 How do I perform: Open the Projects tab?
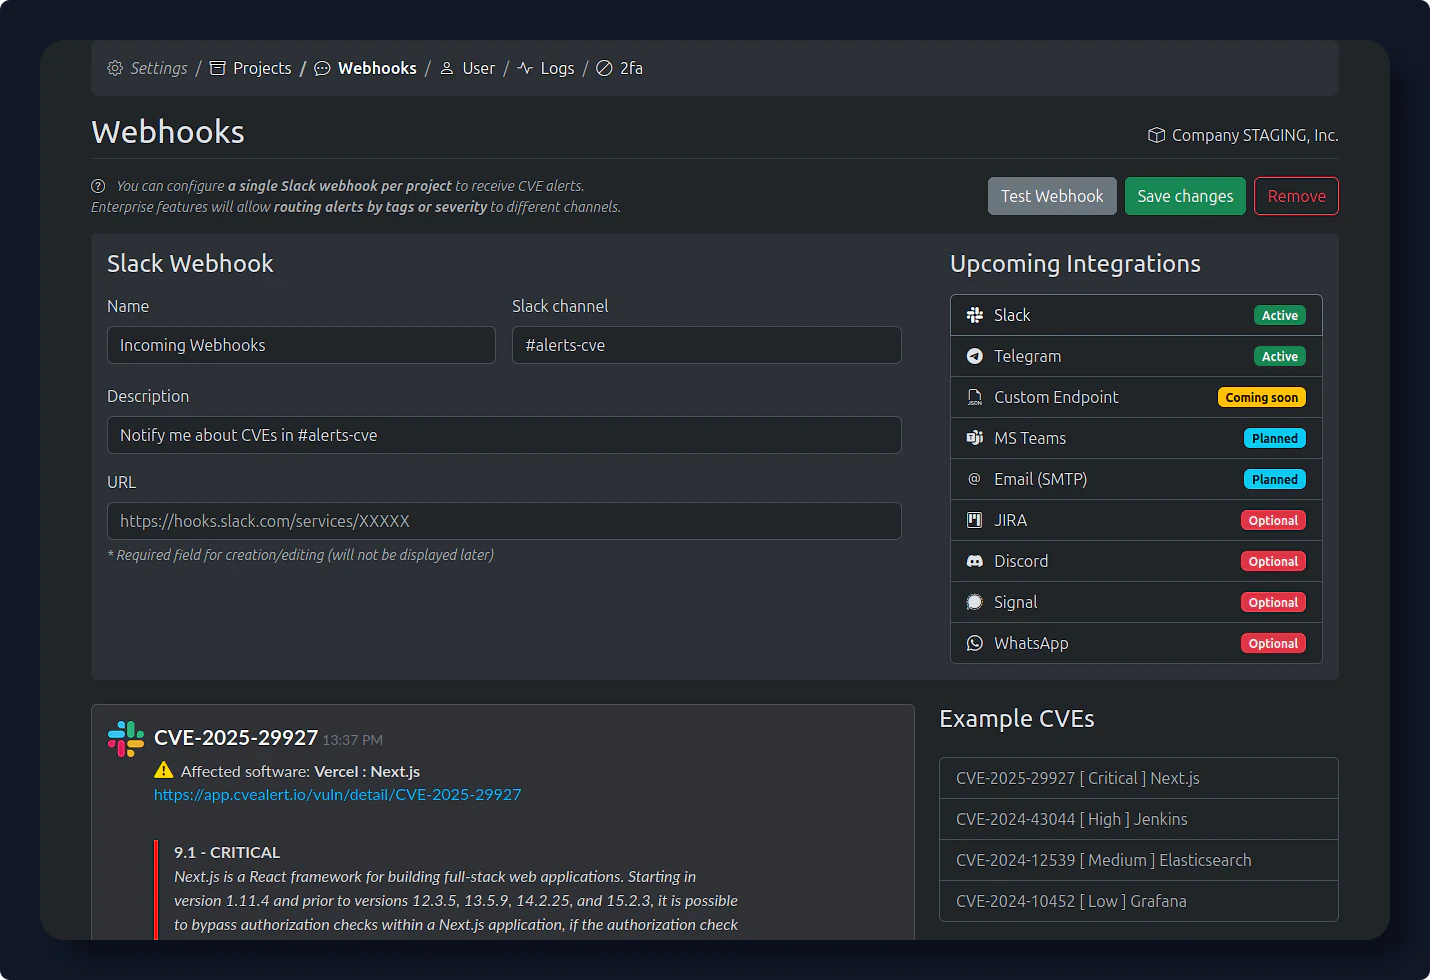(251, 68)
